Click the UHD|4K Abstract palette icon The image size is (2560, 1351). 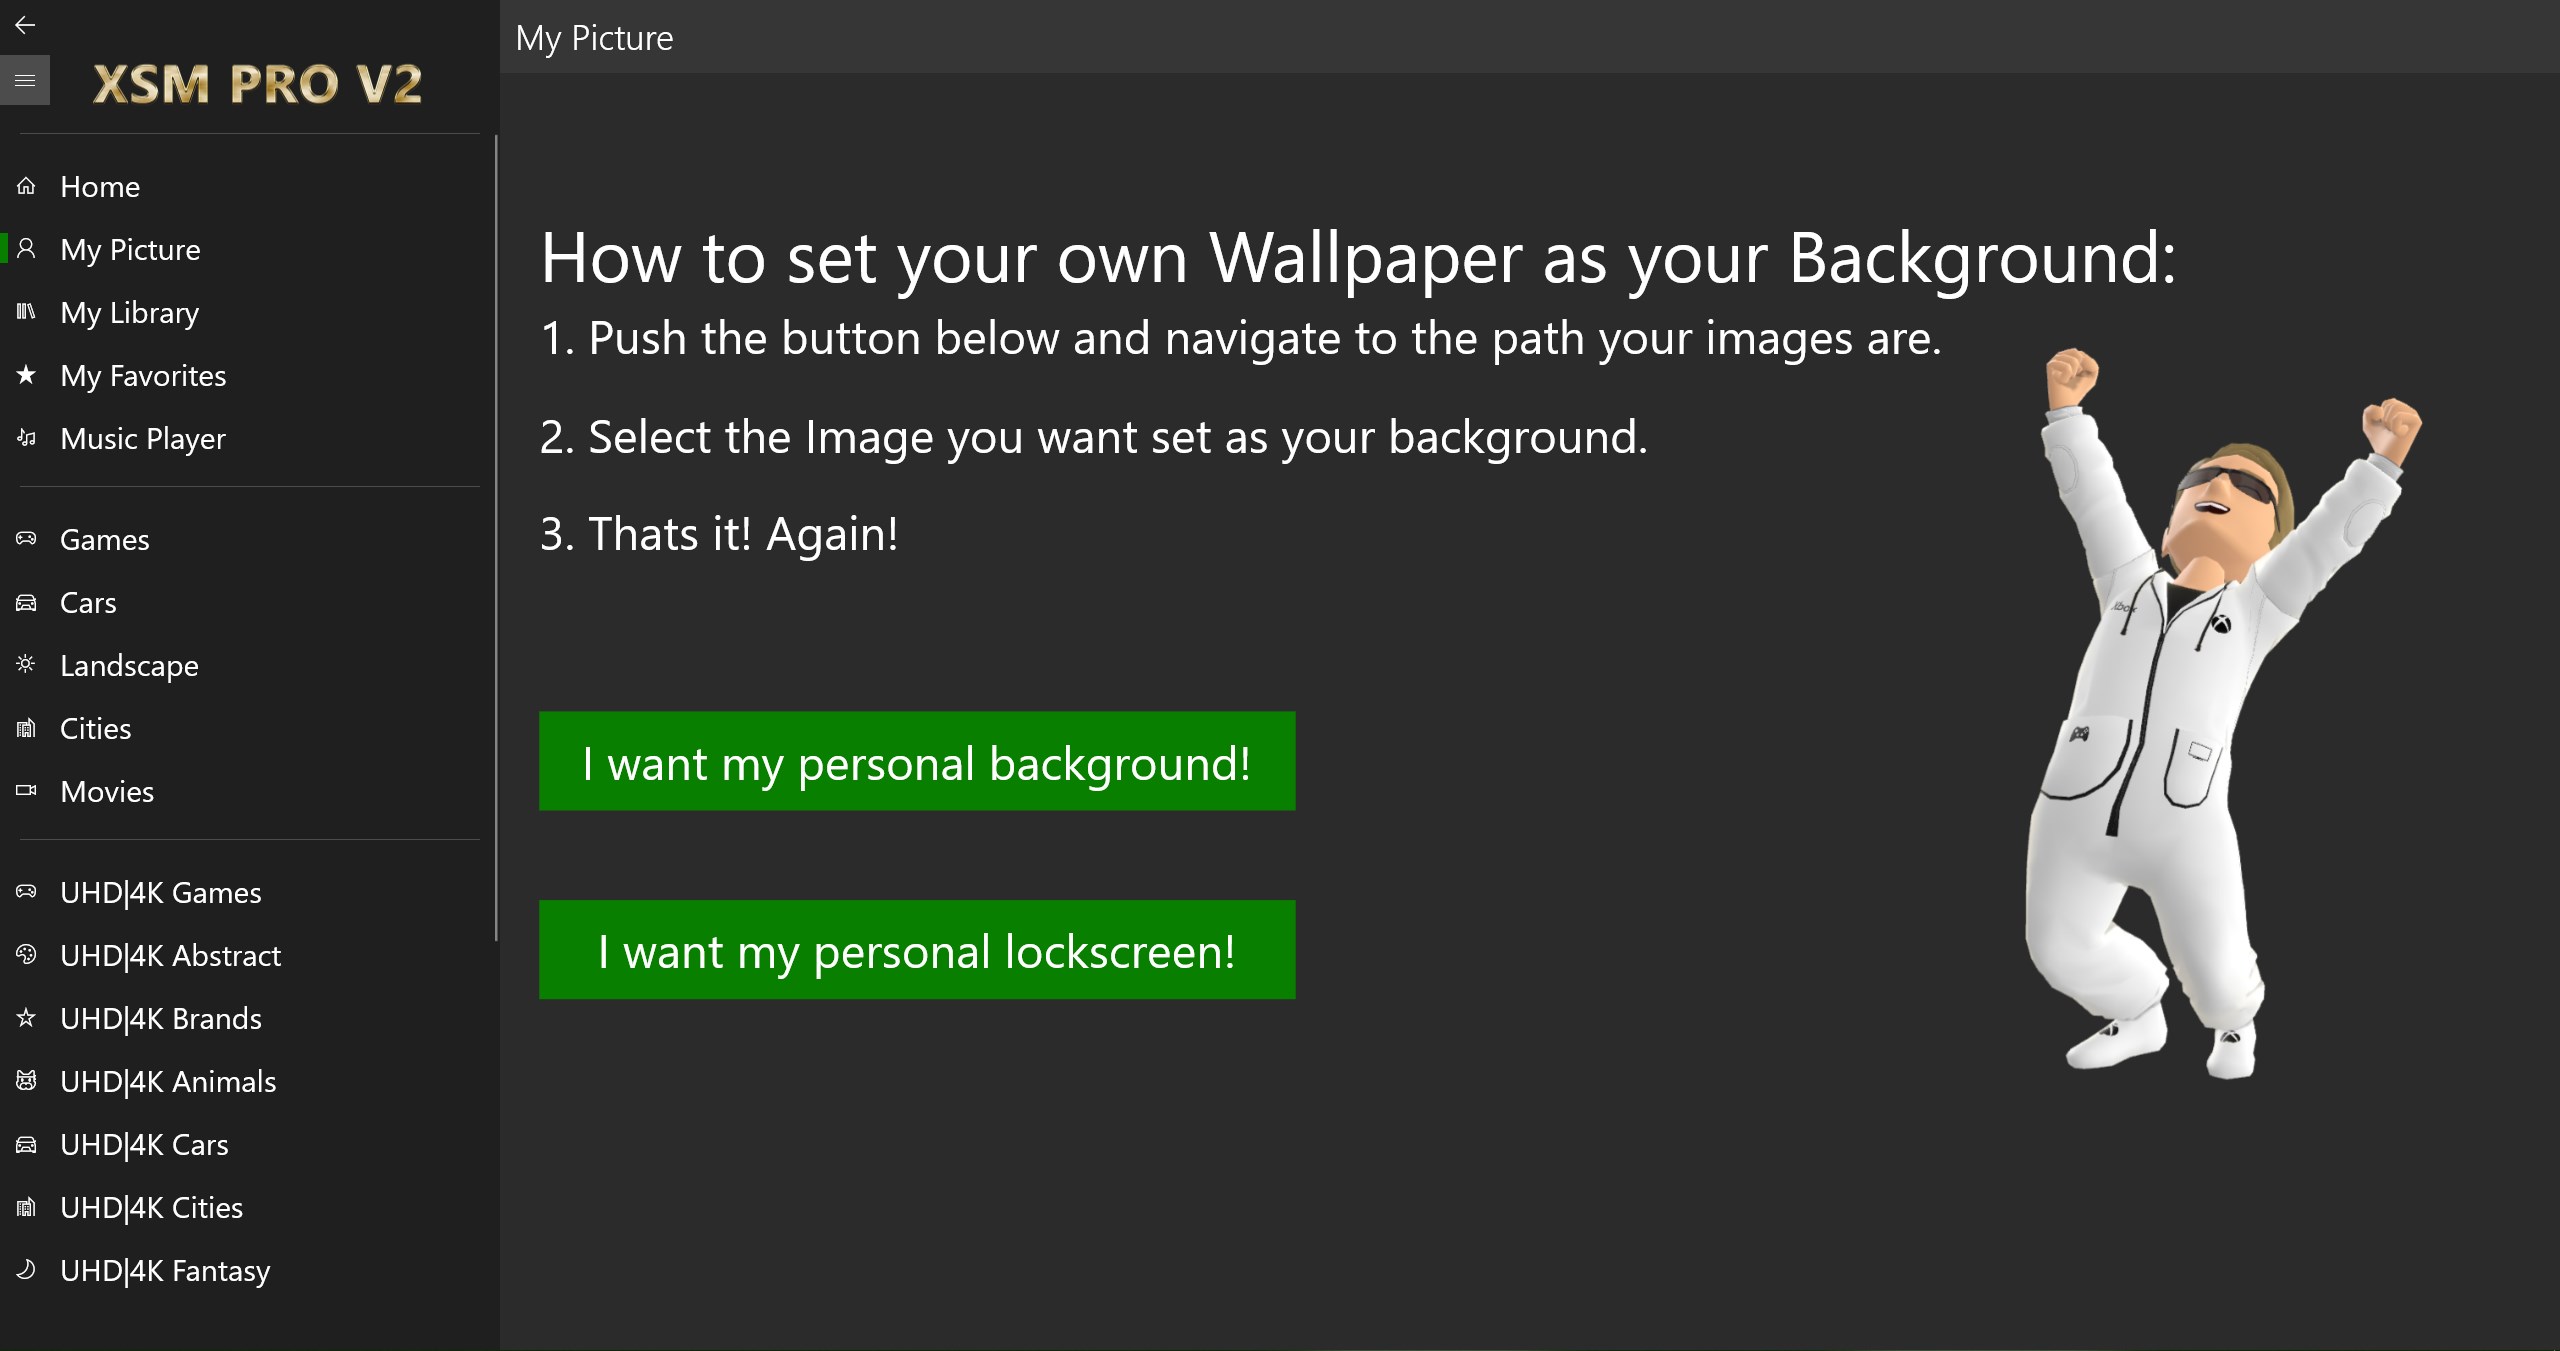(26, 955)
